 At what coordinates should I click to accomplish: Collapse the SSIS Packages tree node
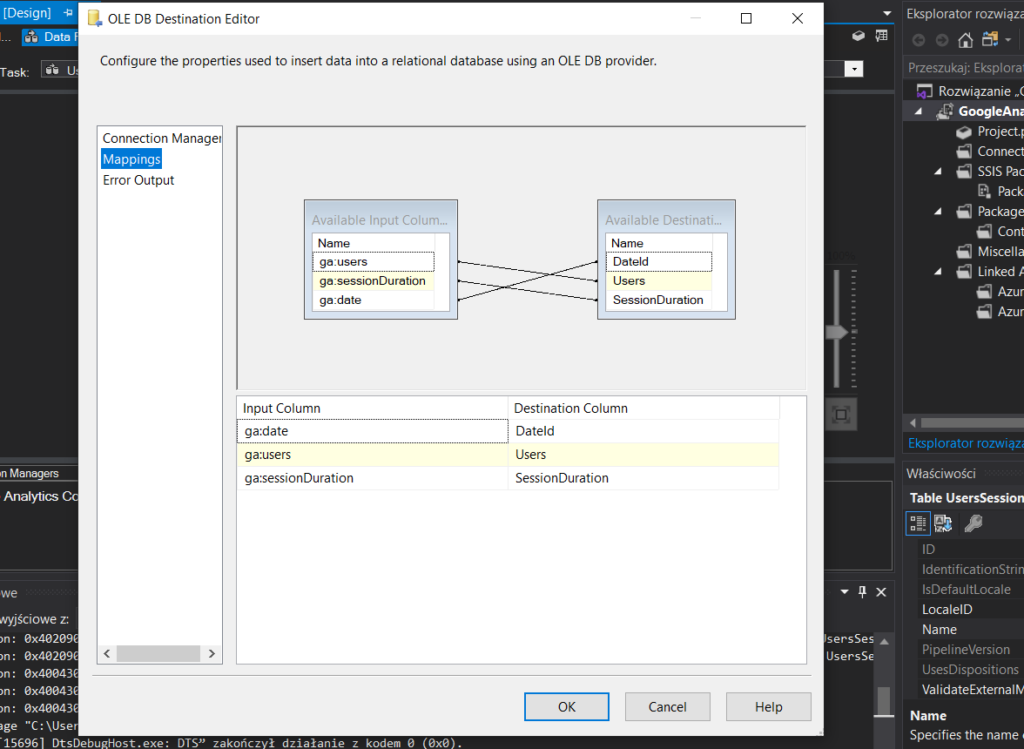pyautogui.click(x=938, y=172)
